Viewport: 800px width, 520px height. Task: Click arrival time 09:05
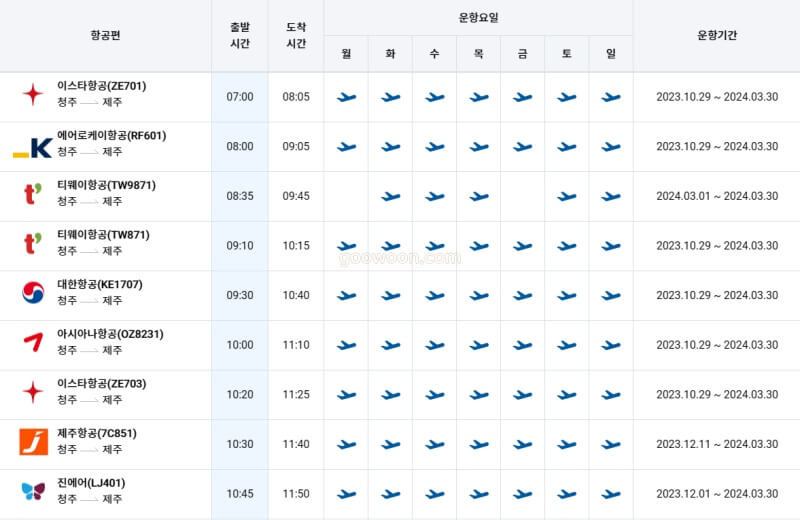(296, 146)
